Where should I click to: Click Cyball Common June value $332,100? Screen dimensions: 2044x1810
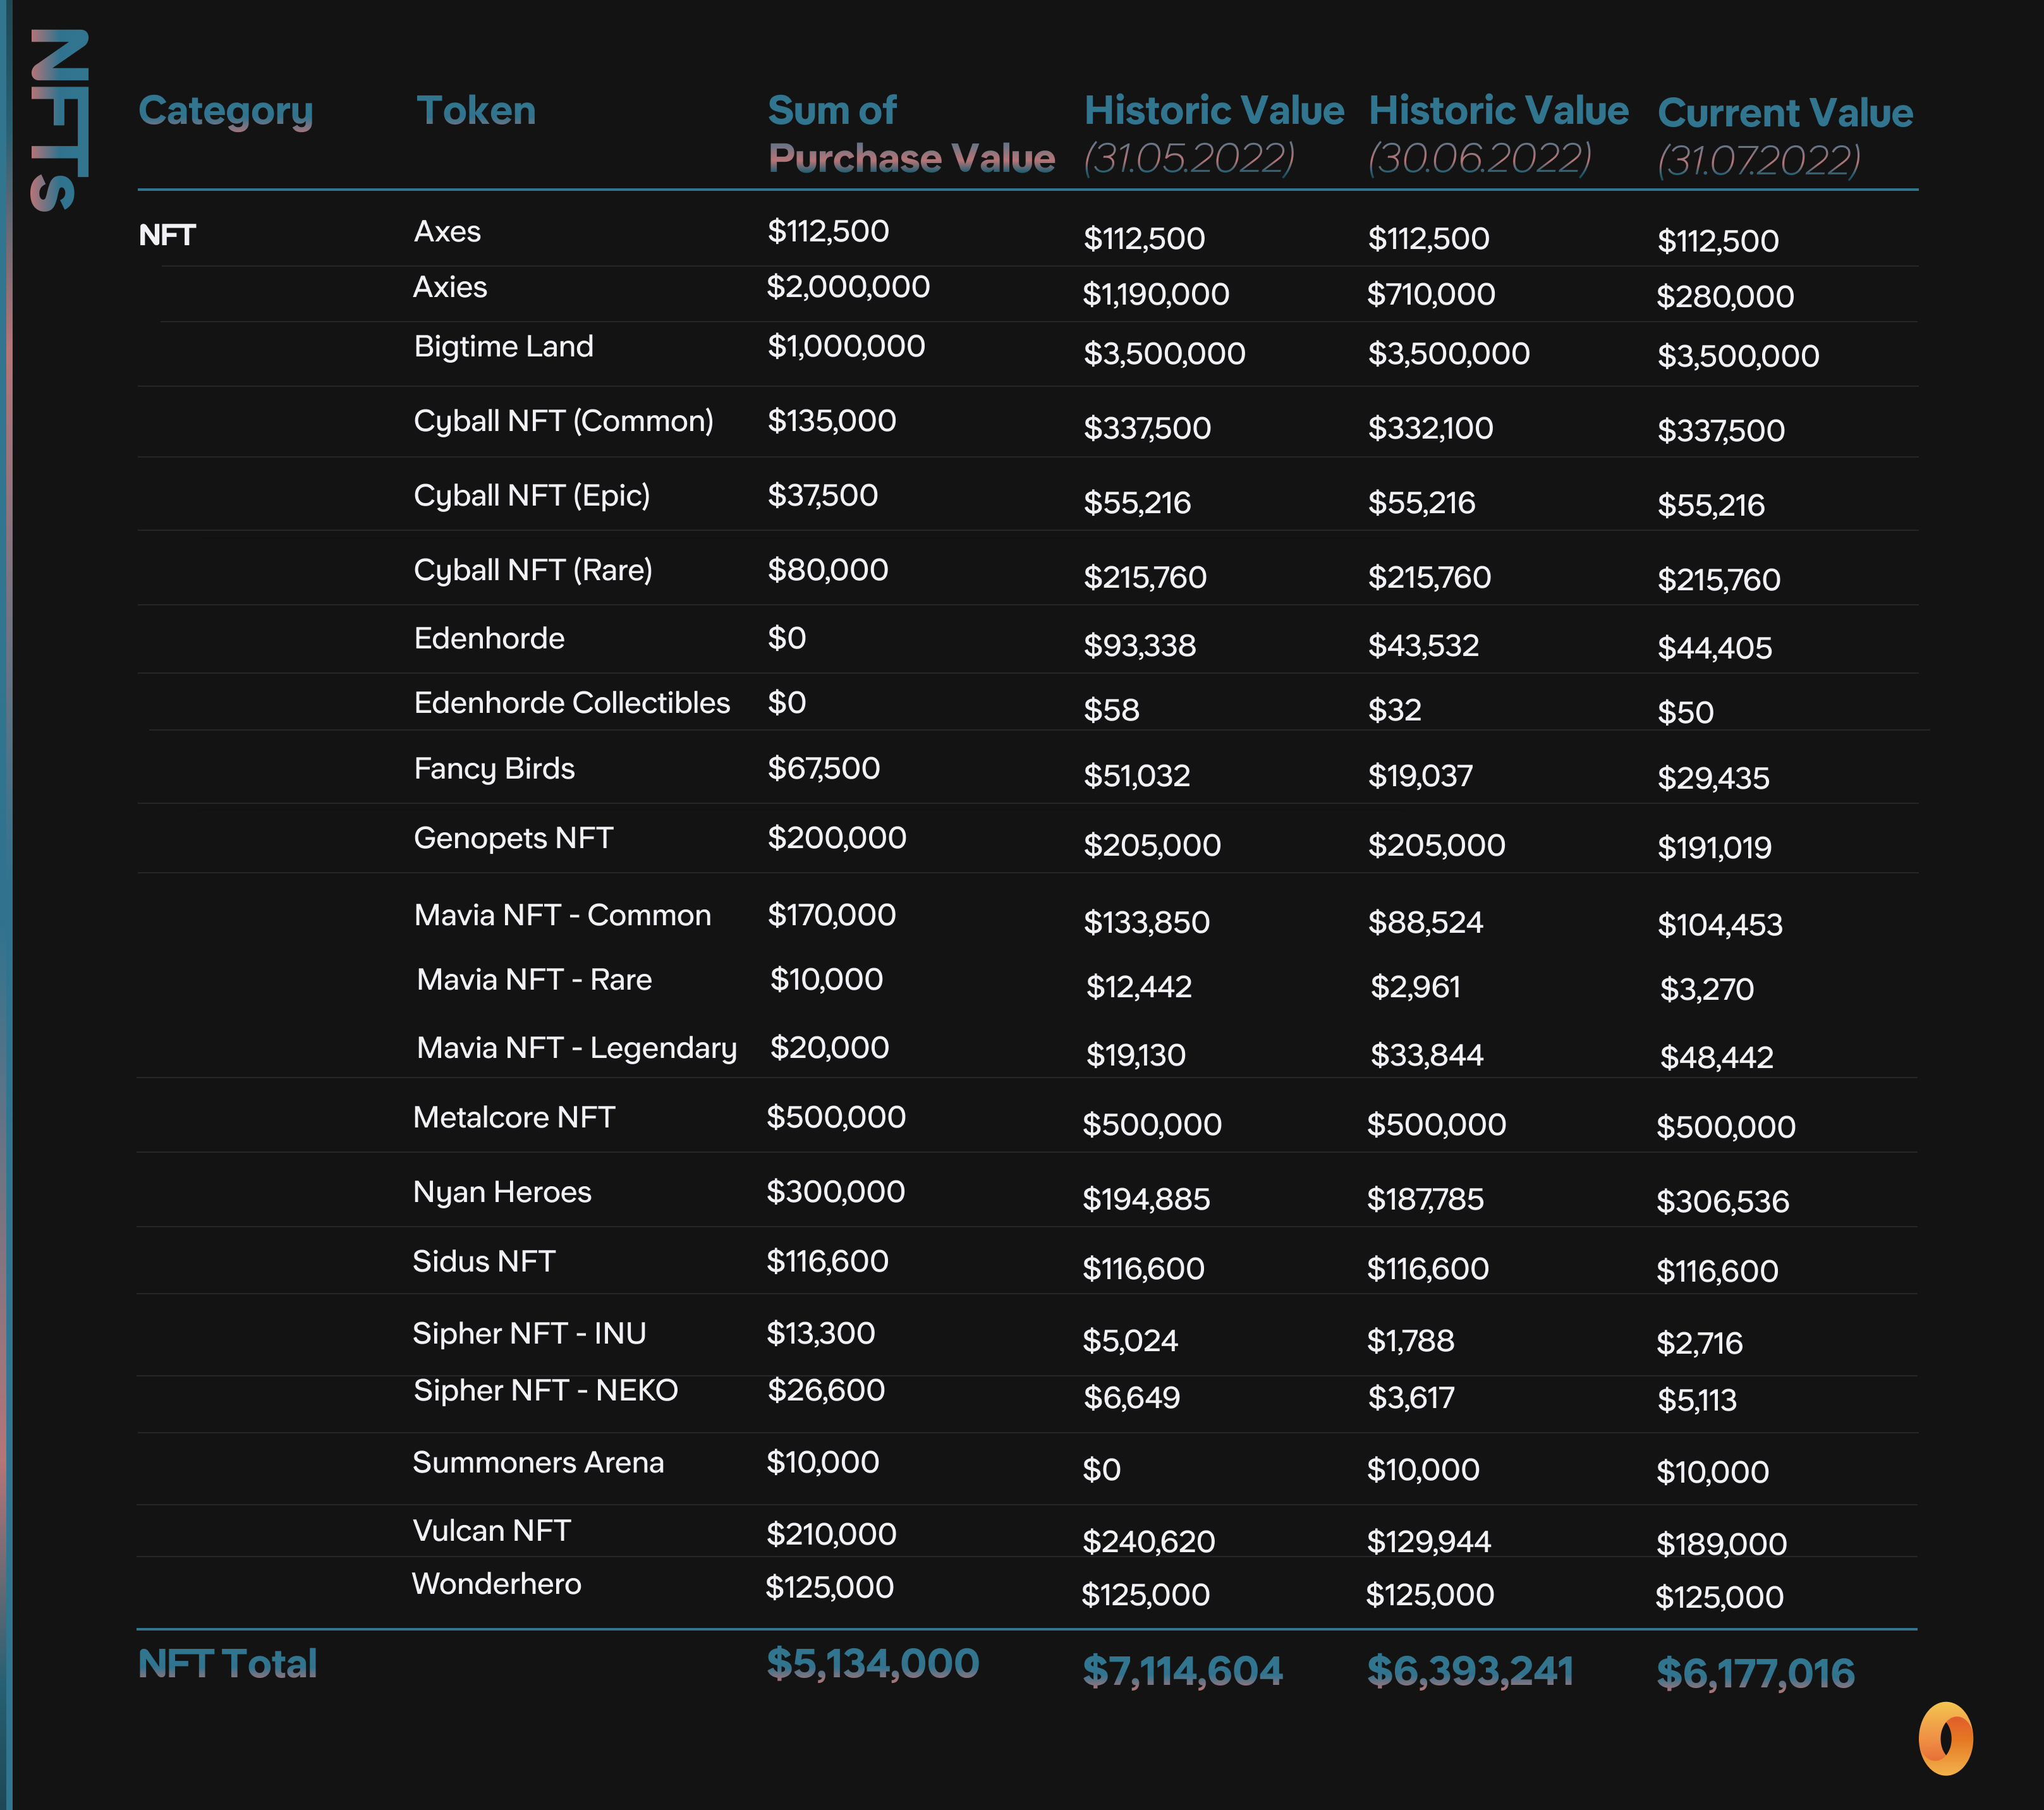click(1431, 428)
